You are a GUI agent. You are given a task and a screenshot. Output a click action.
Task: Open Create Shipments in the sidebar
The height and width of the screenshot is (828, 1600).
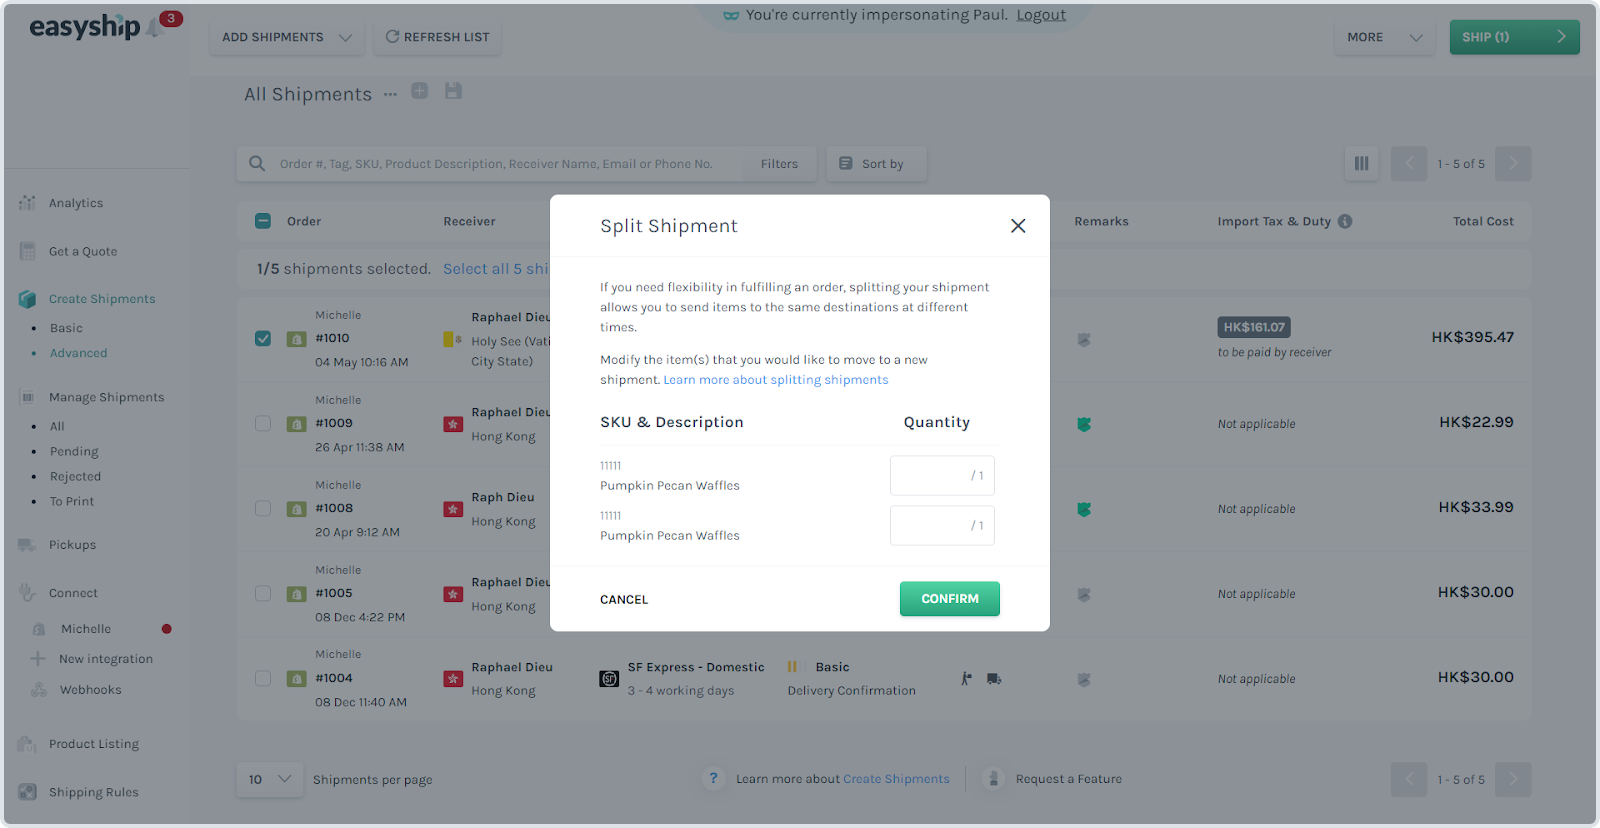click(x=102, y=299)
